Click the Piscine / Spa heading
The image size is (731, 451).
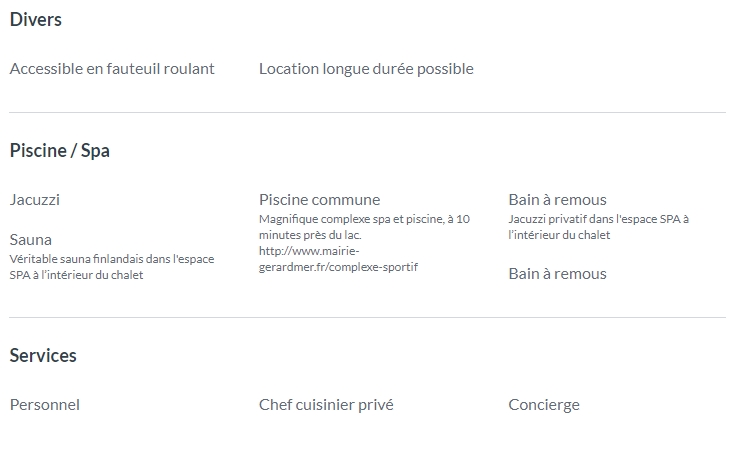(60, 151)
